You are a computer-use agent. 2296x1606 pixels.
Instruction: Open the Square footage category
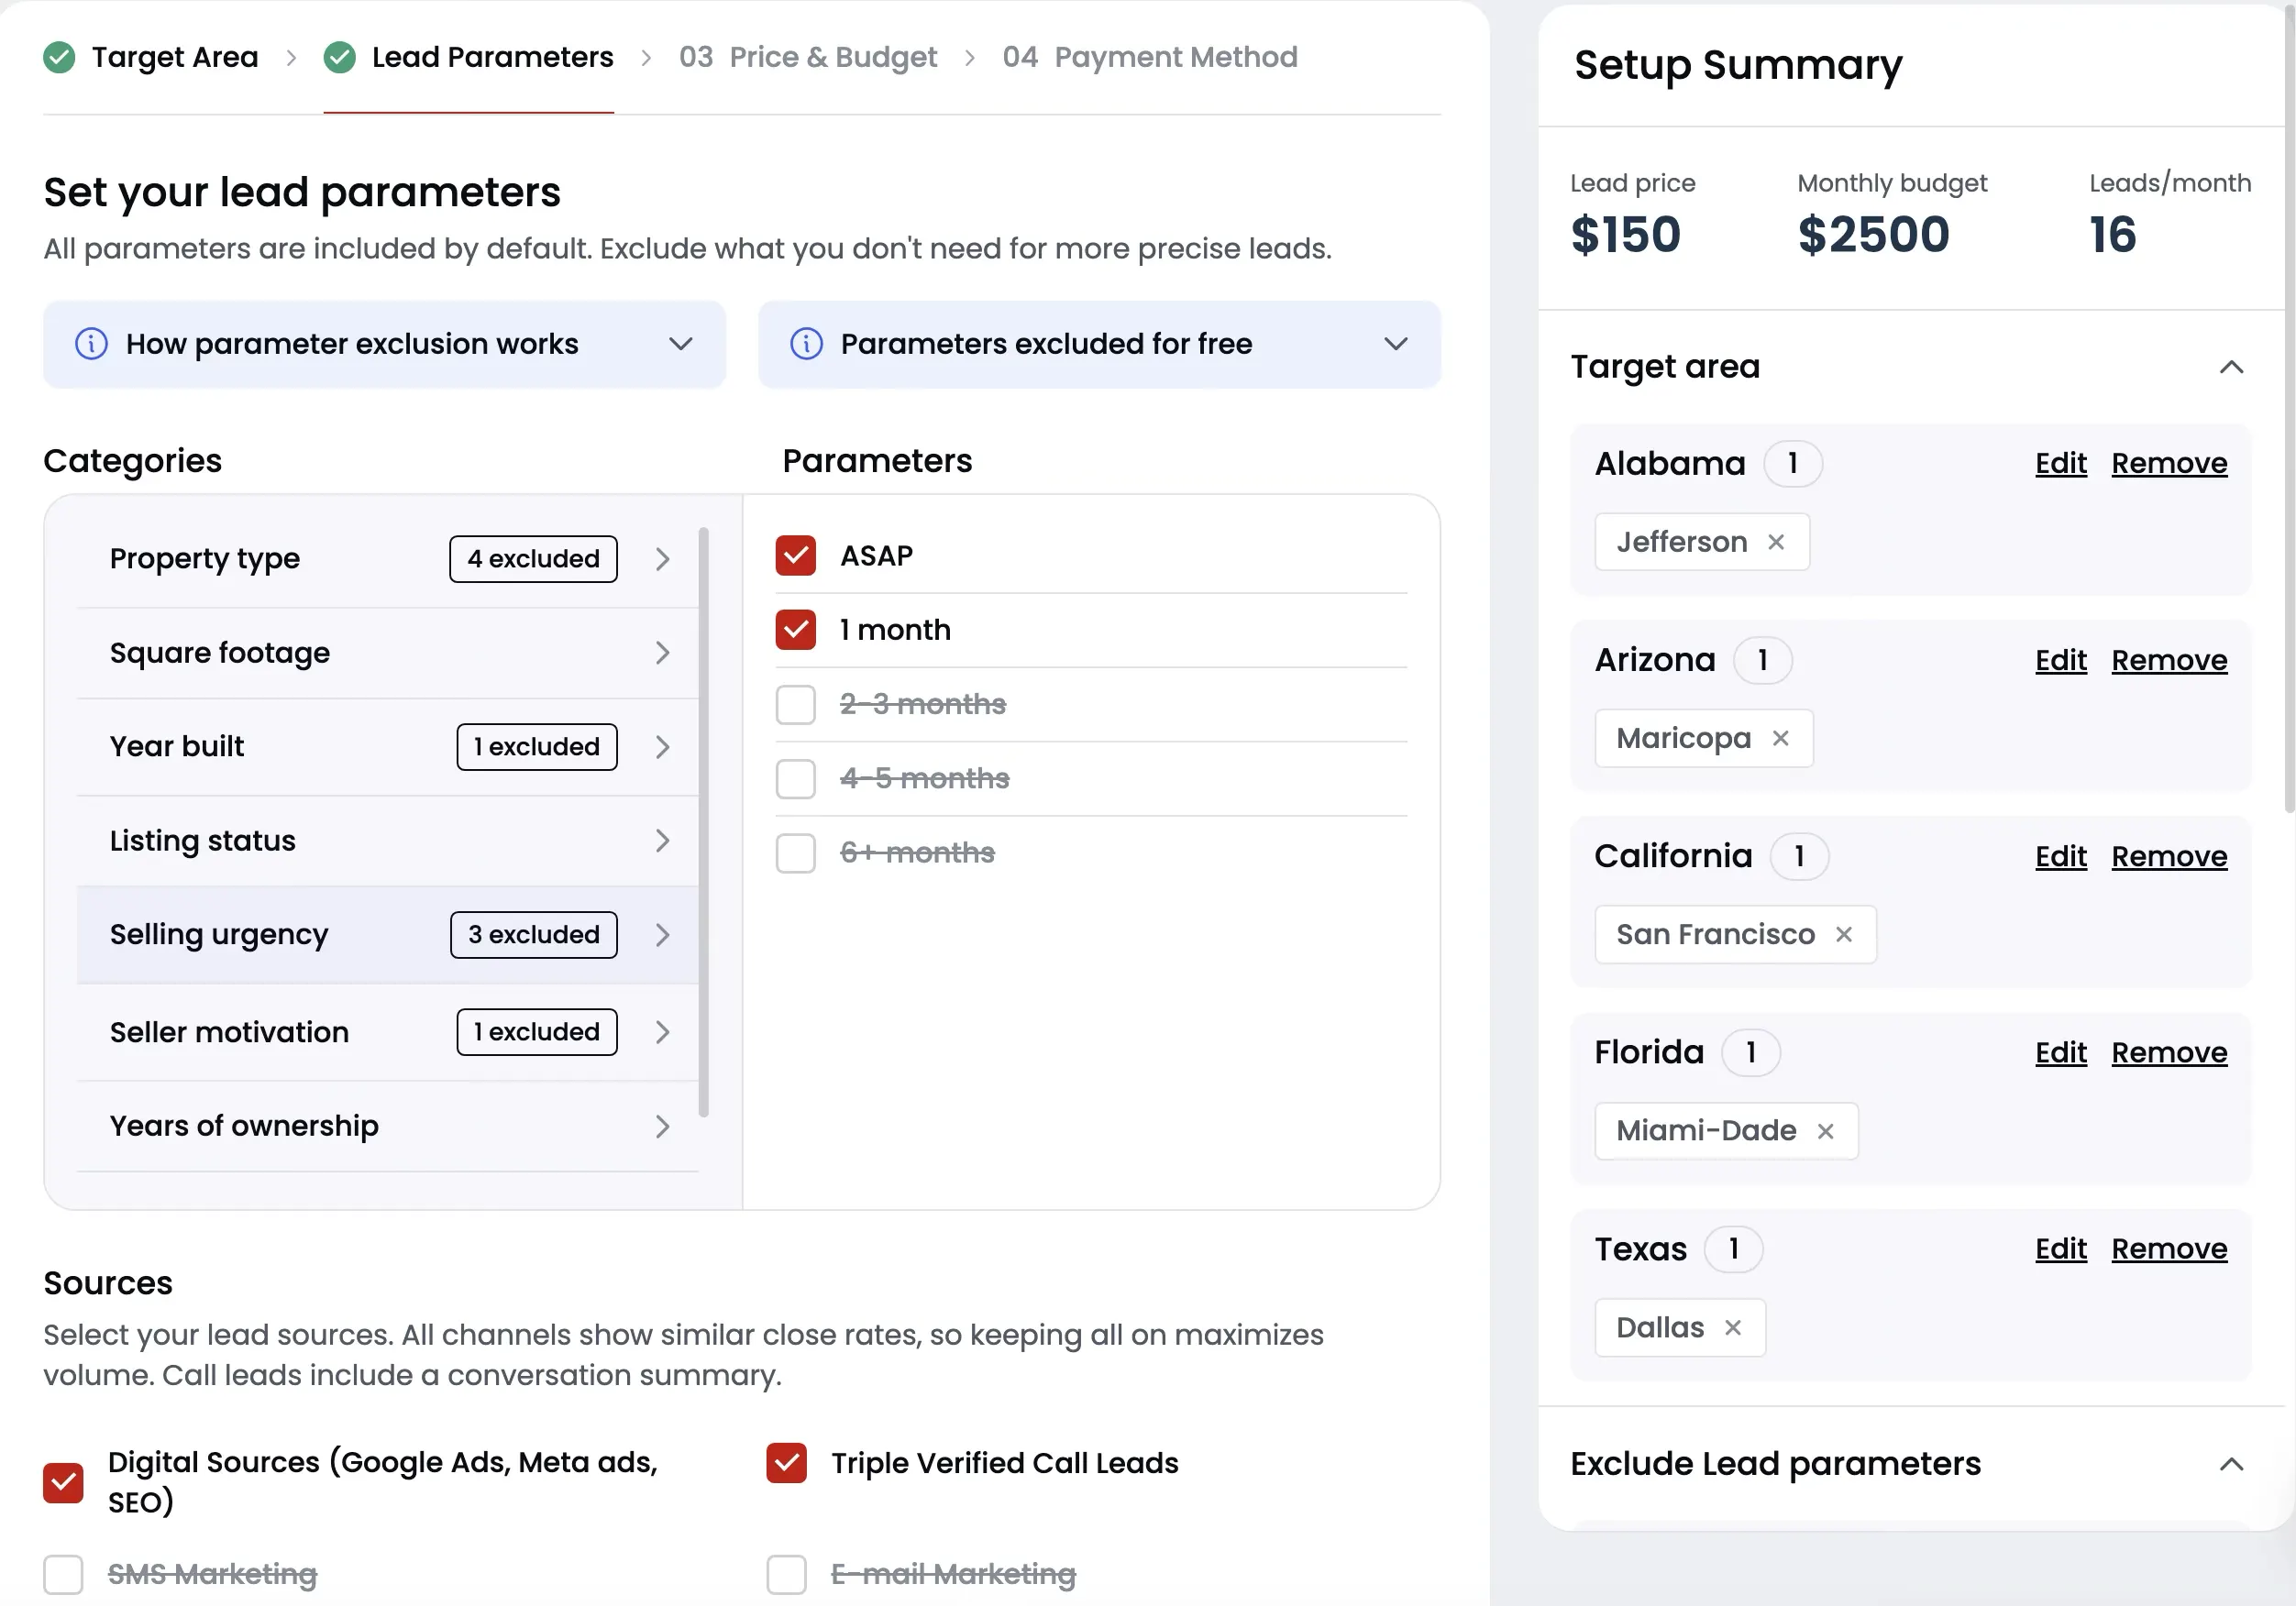[387, 653]
